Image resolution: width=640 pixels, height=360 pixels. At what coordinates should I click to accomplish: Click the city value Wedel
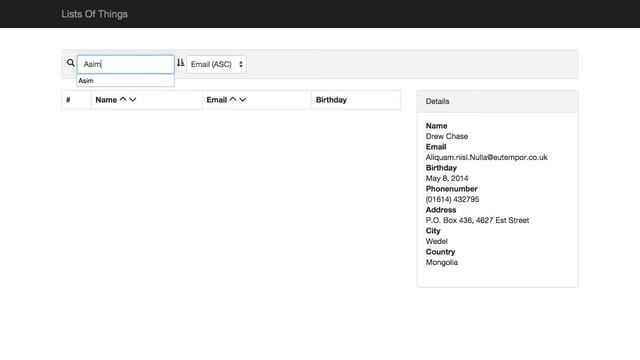coord(436,241)
